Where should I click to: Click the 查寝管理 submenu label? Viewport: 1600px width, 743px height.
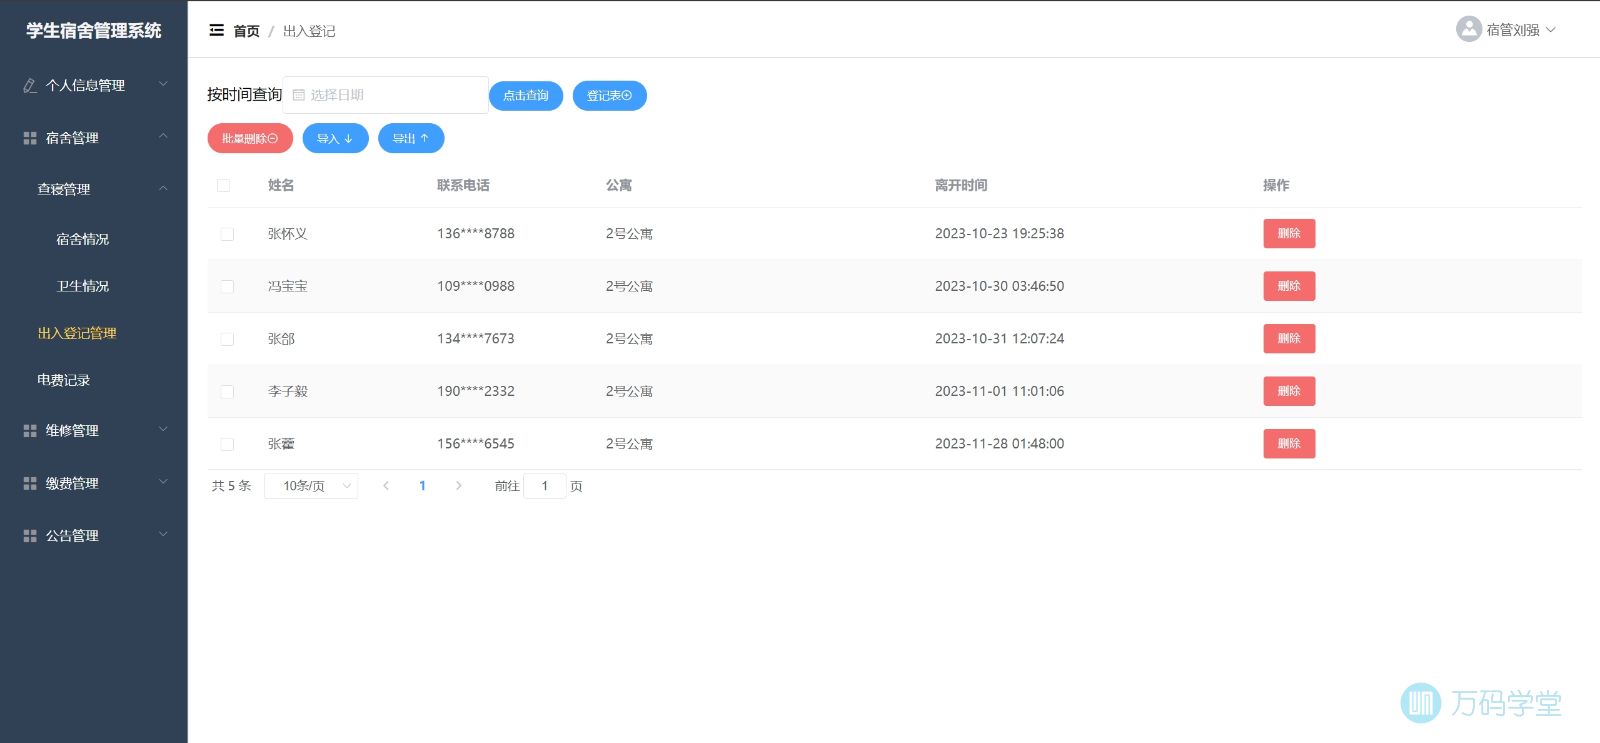point(64,189)
